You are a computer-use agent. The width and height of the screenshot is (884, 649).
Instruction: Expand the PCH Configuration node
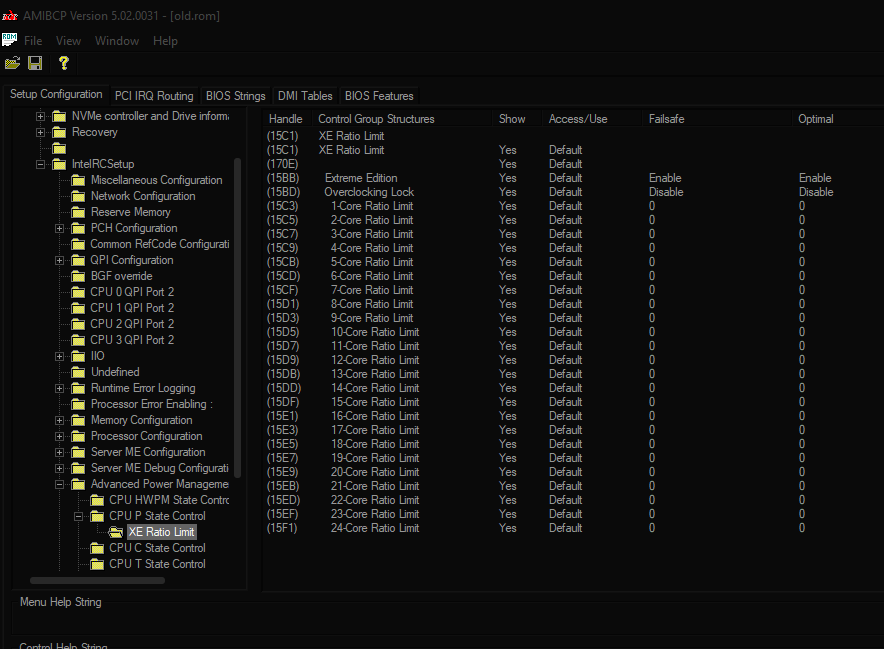click(59, 228)
